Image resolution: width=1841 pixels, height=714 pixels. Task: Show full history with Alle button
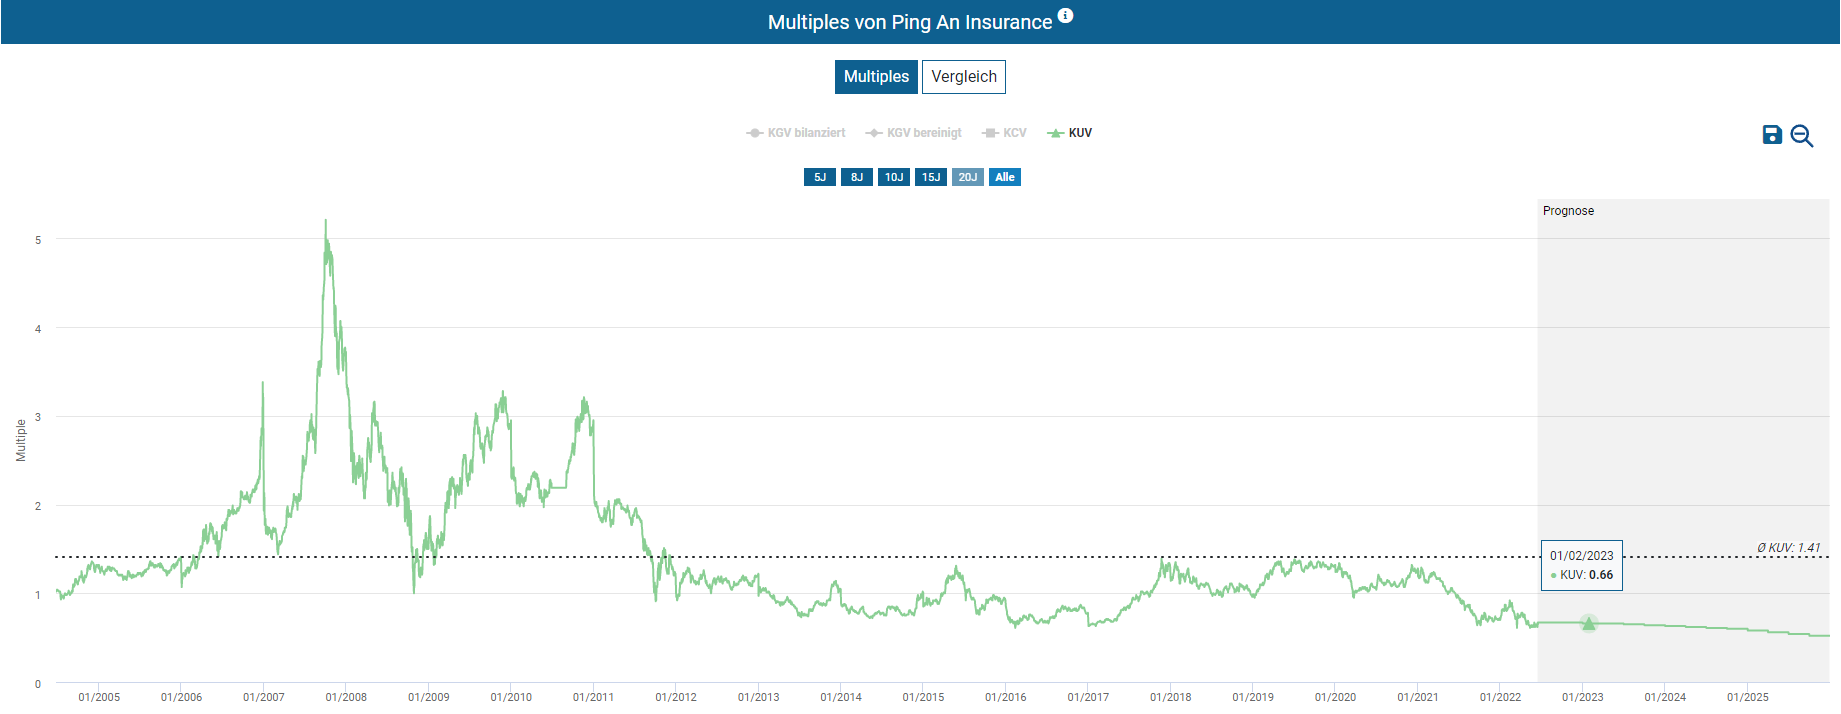pos(1004,177)
